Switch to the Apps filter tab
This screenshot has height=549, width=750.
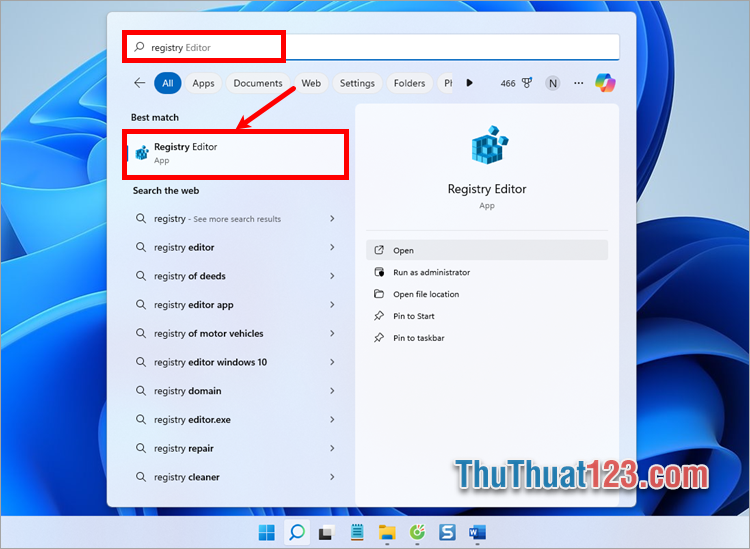tap(203, 83)
